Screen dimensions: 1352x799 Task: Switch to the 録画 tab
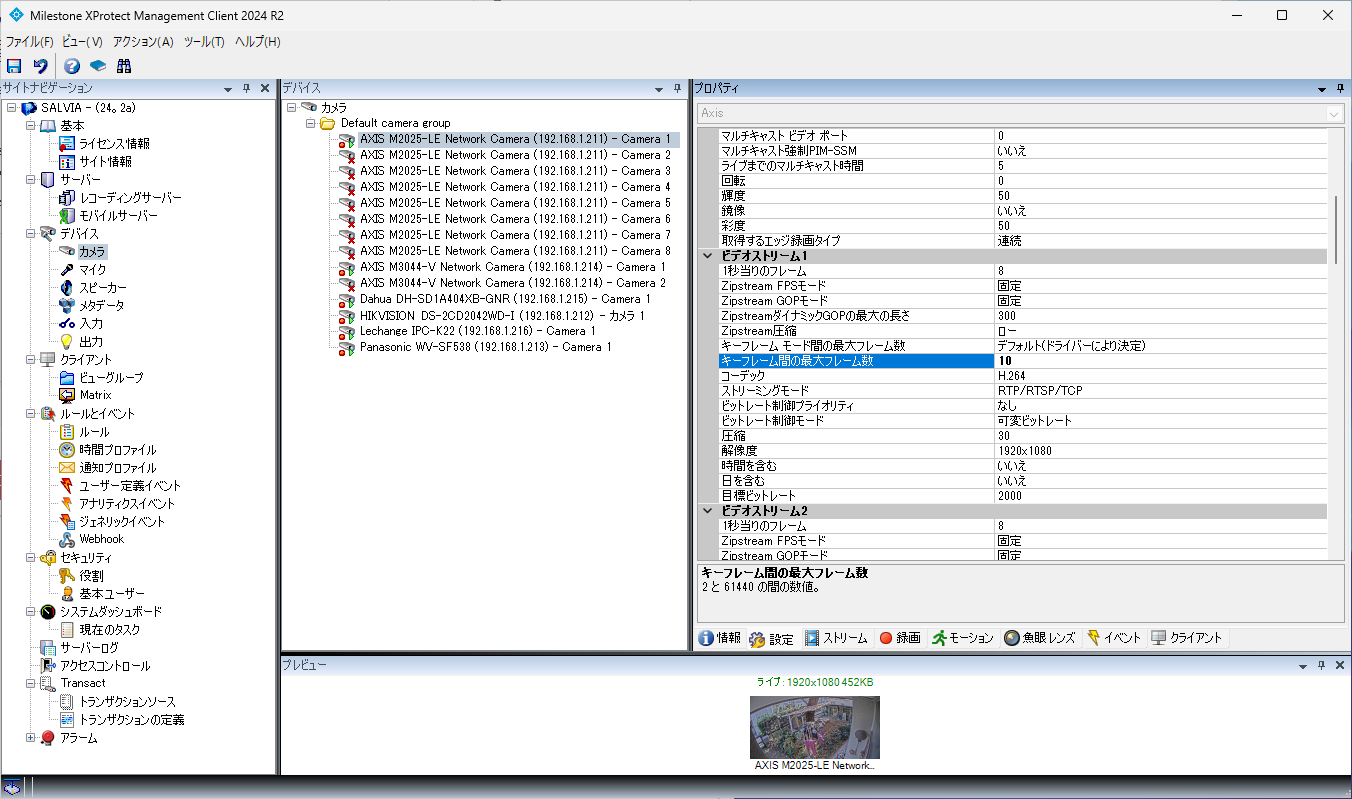click(x=899, y=638)
